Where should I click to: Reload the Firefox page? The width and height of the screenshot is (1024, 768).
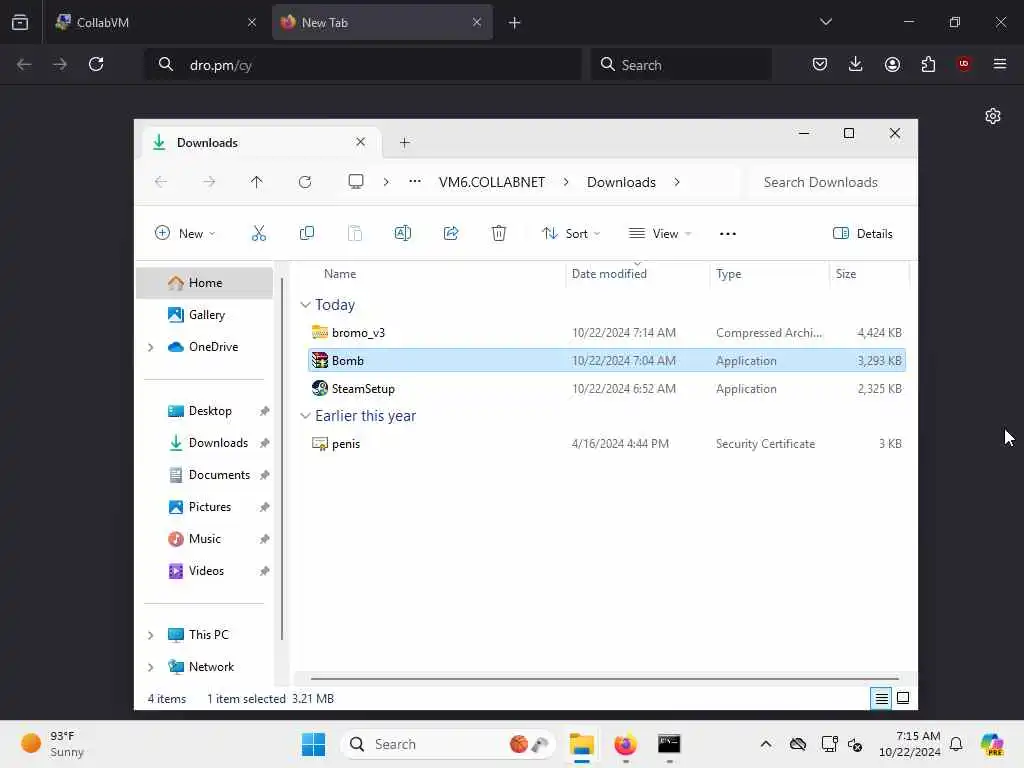tap(96, 64)
